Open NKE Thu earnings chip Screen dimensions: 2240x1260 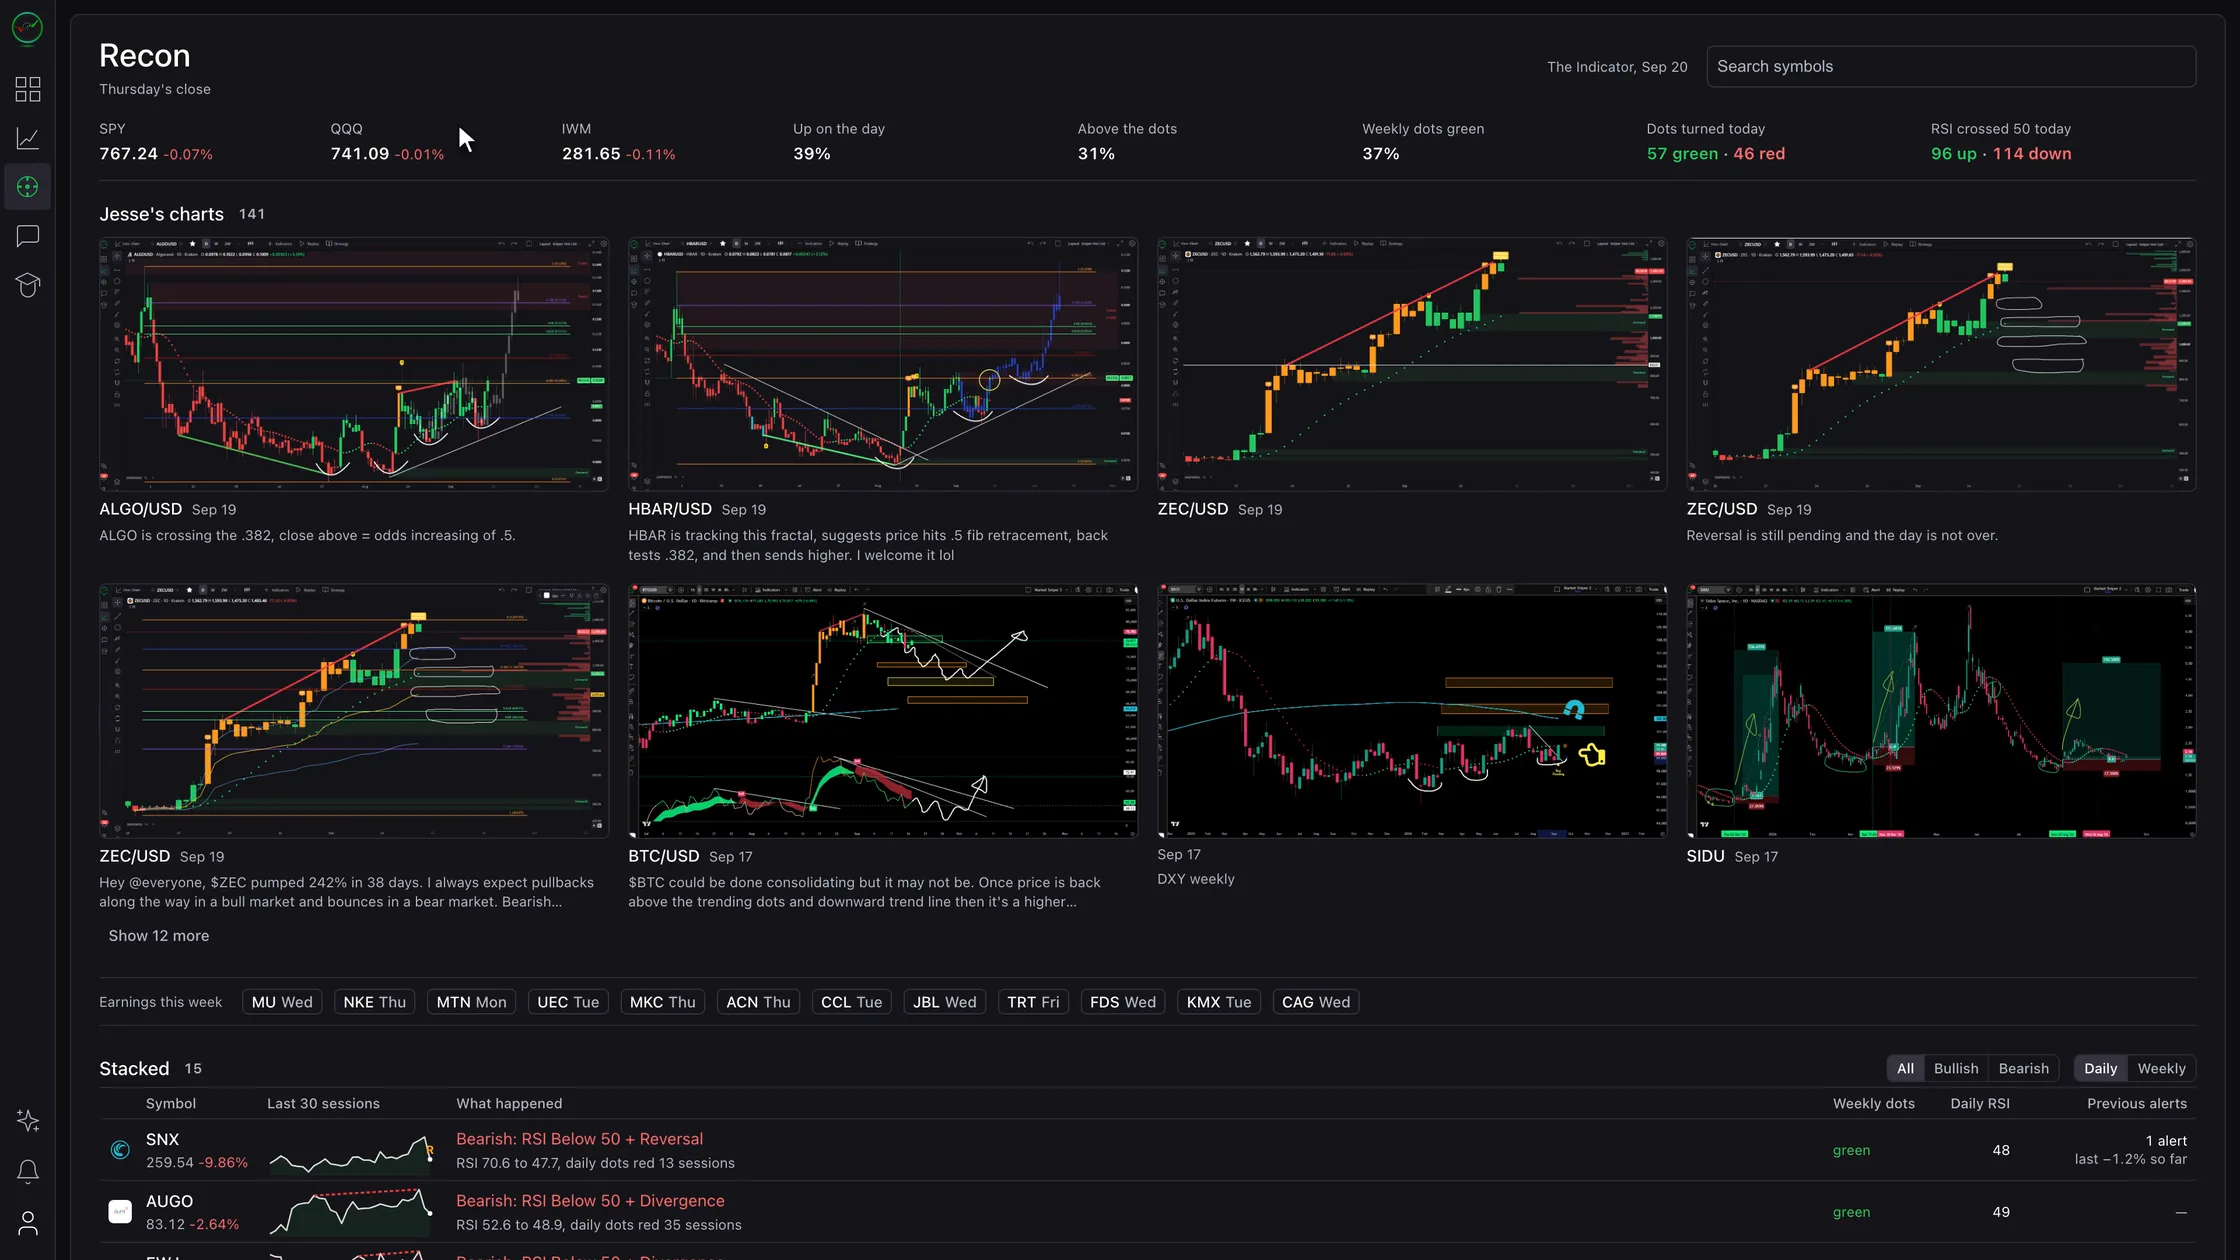pos(375,1002)
